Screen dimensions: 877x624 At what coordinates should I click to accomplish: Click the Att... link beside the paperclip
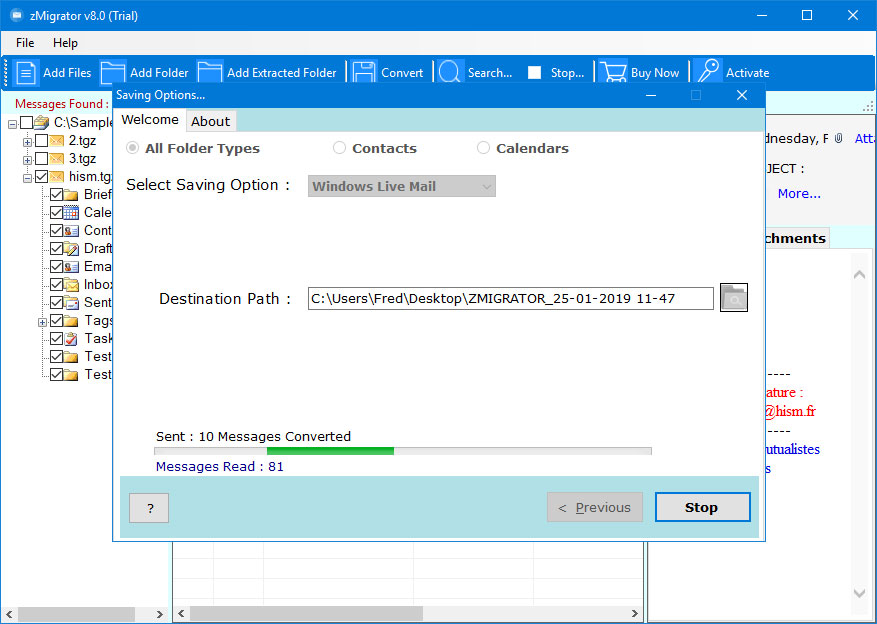tap(865, 138)
